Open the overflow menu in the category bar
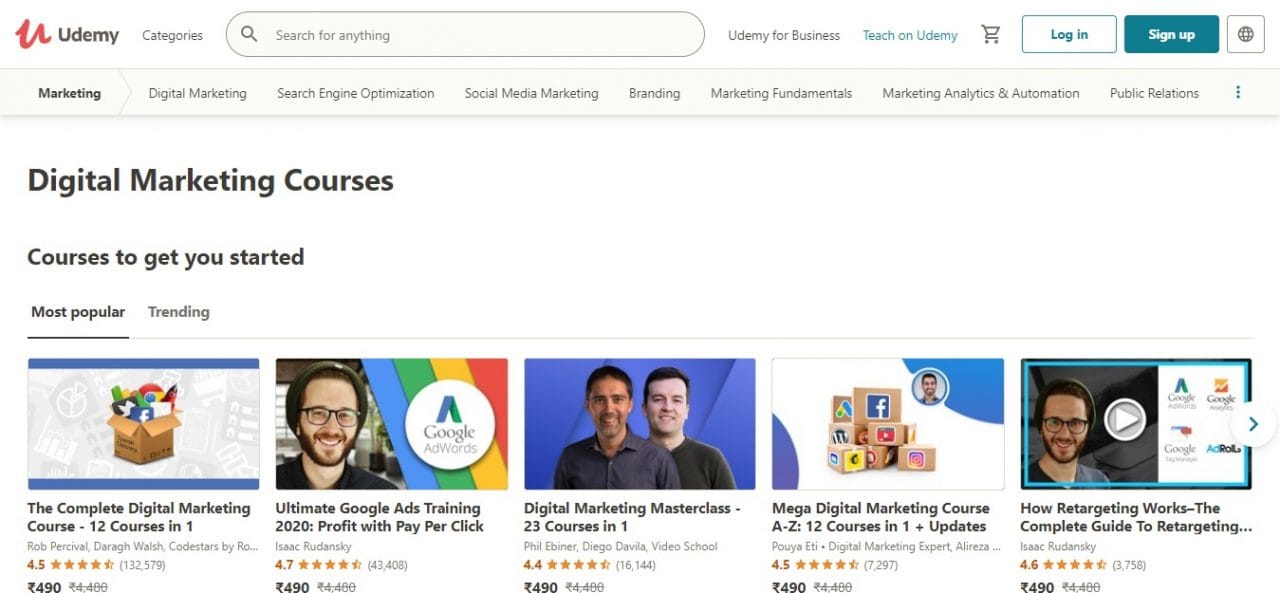This screenshot has height=593, width=1280. tap(1237, 92)
